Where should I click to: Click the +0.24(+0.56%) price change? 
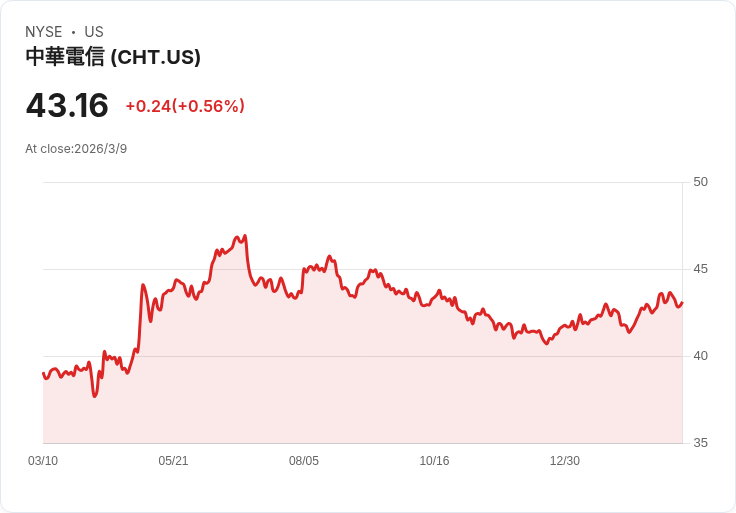pyautogui.click(x=185, y=106)
